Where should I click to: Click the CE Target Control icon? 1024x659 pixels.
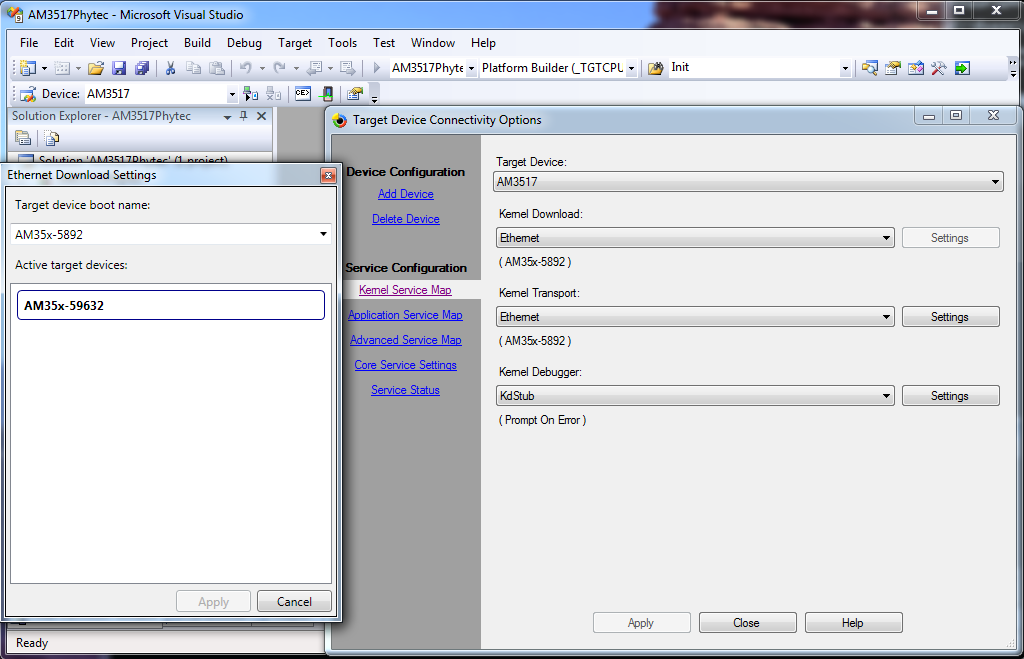tap(303, 93)
